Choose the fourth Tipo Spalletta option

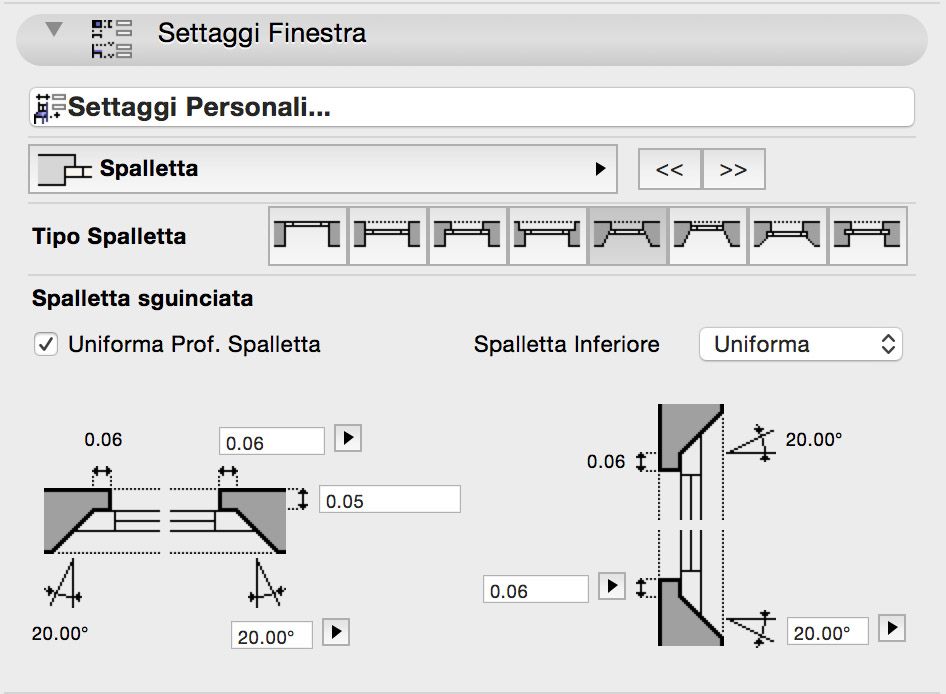click(548, 236)
